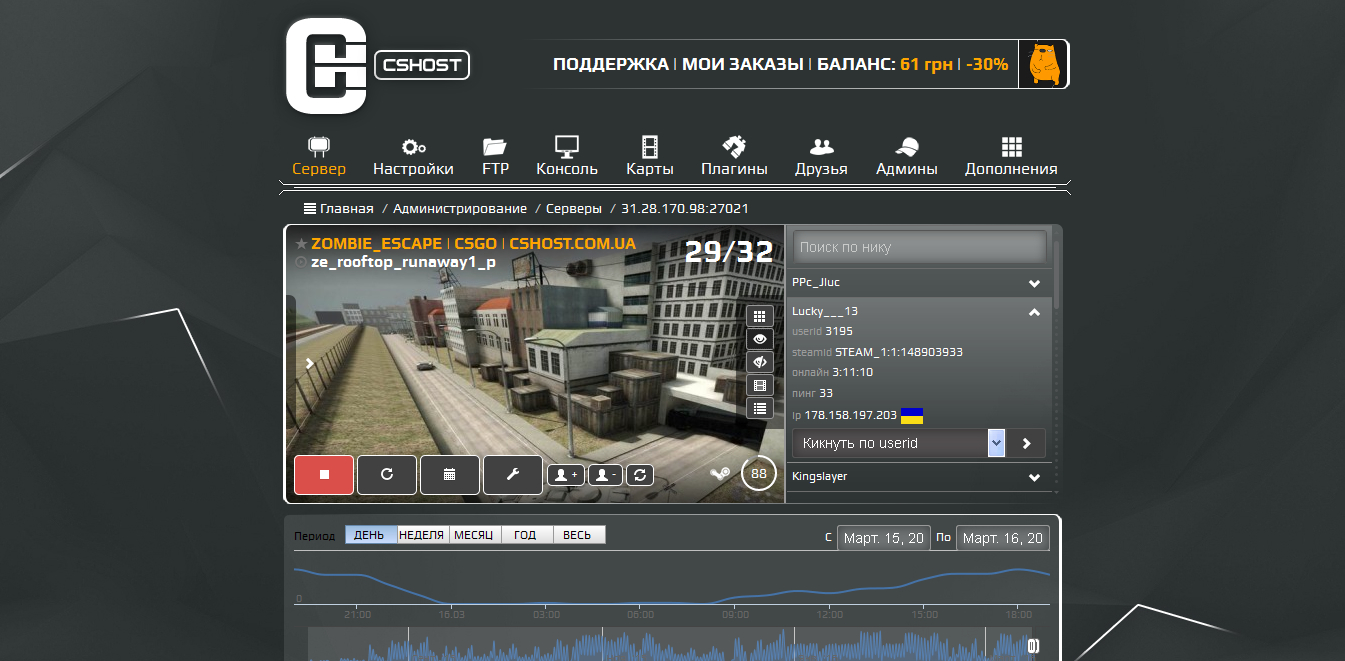Open the calendar scheduler button
Viewport: 1345px width, 661px height.
450,475
